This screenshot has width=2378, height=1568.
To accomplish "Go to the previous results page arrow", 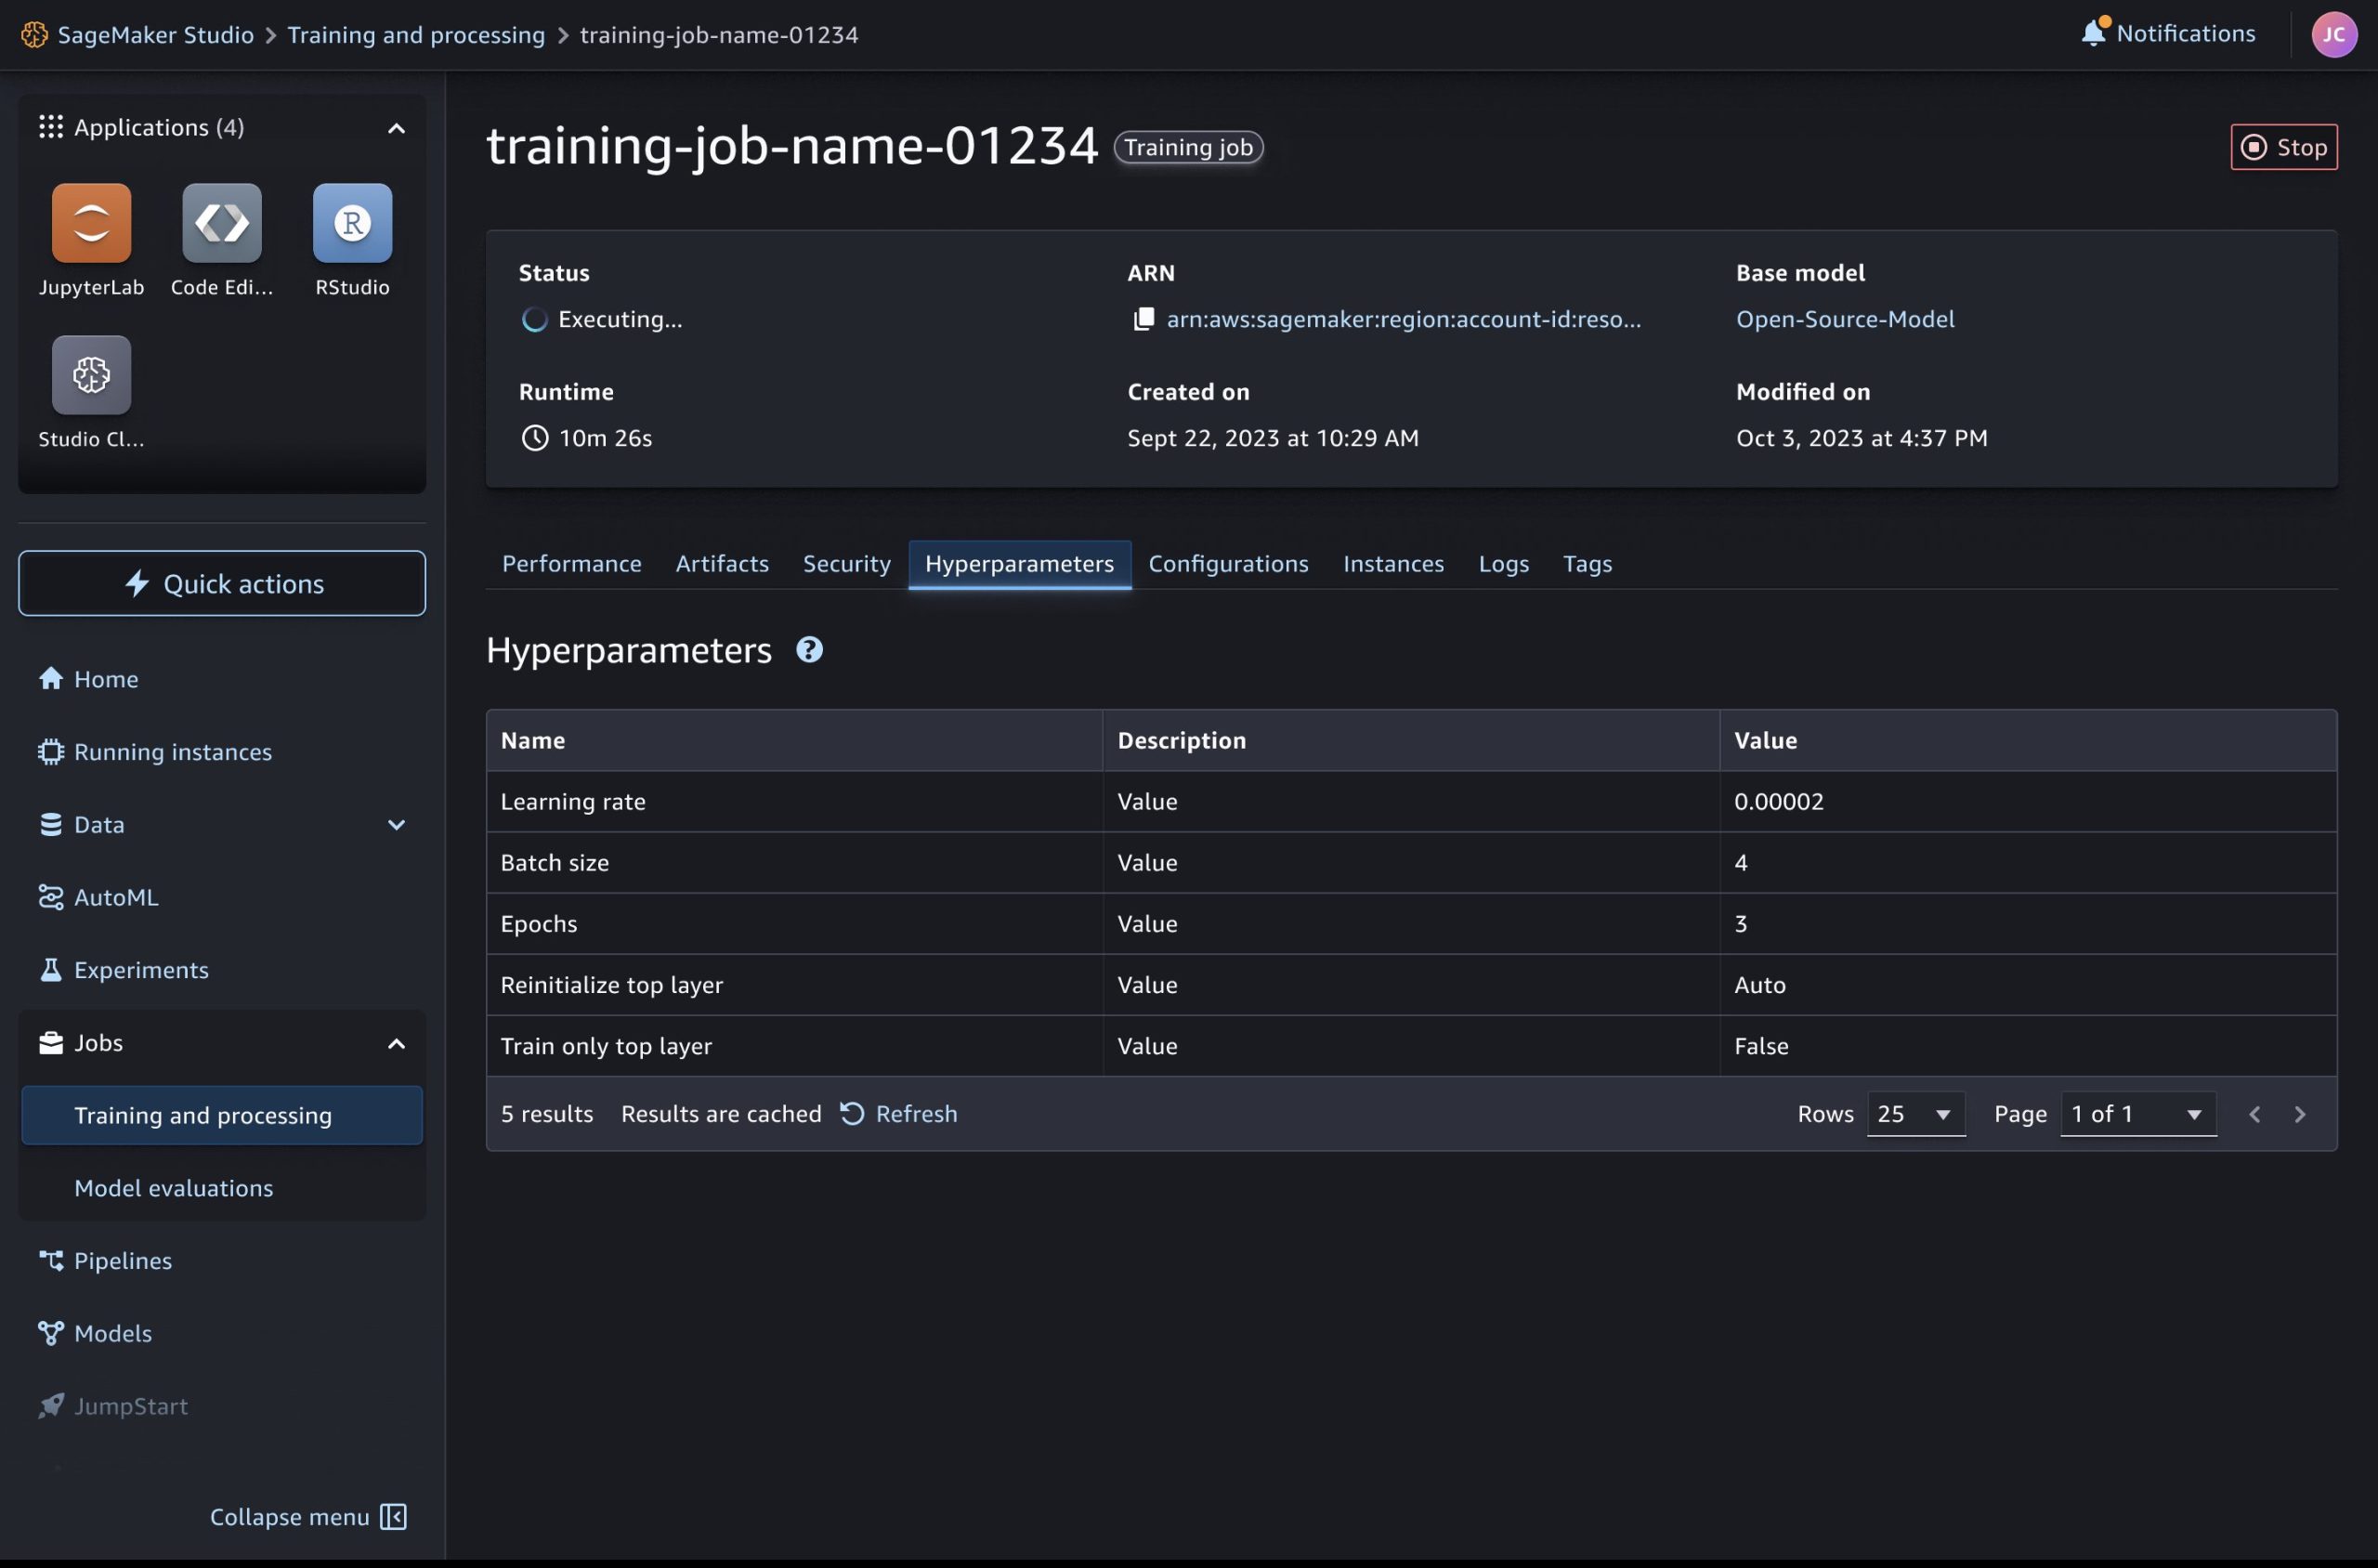I will click(2254, 1114).
